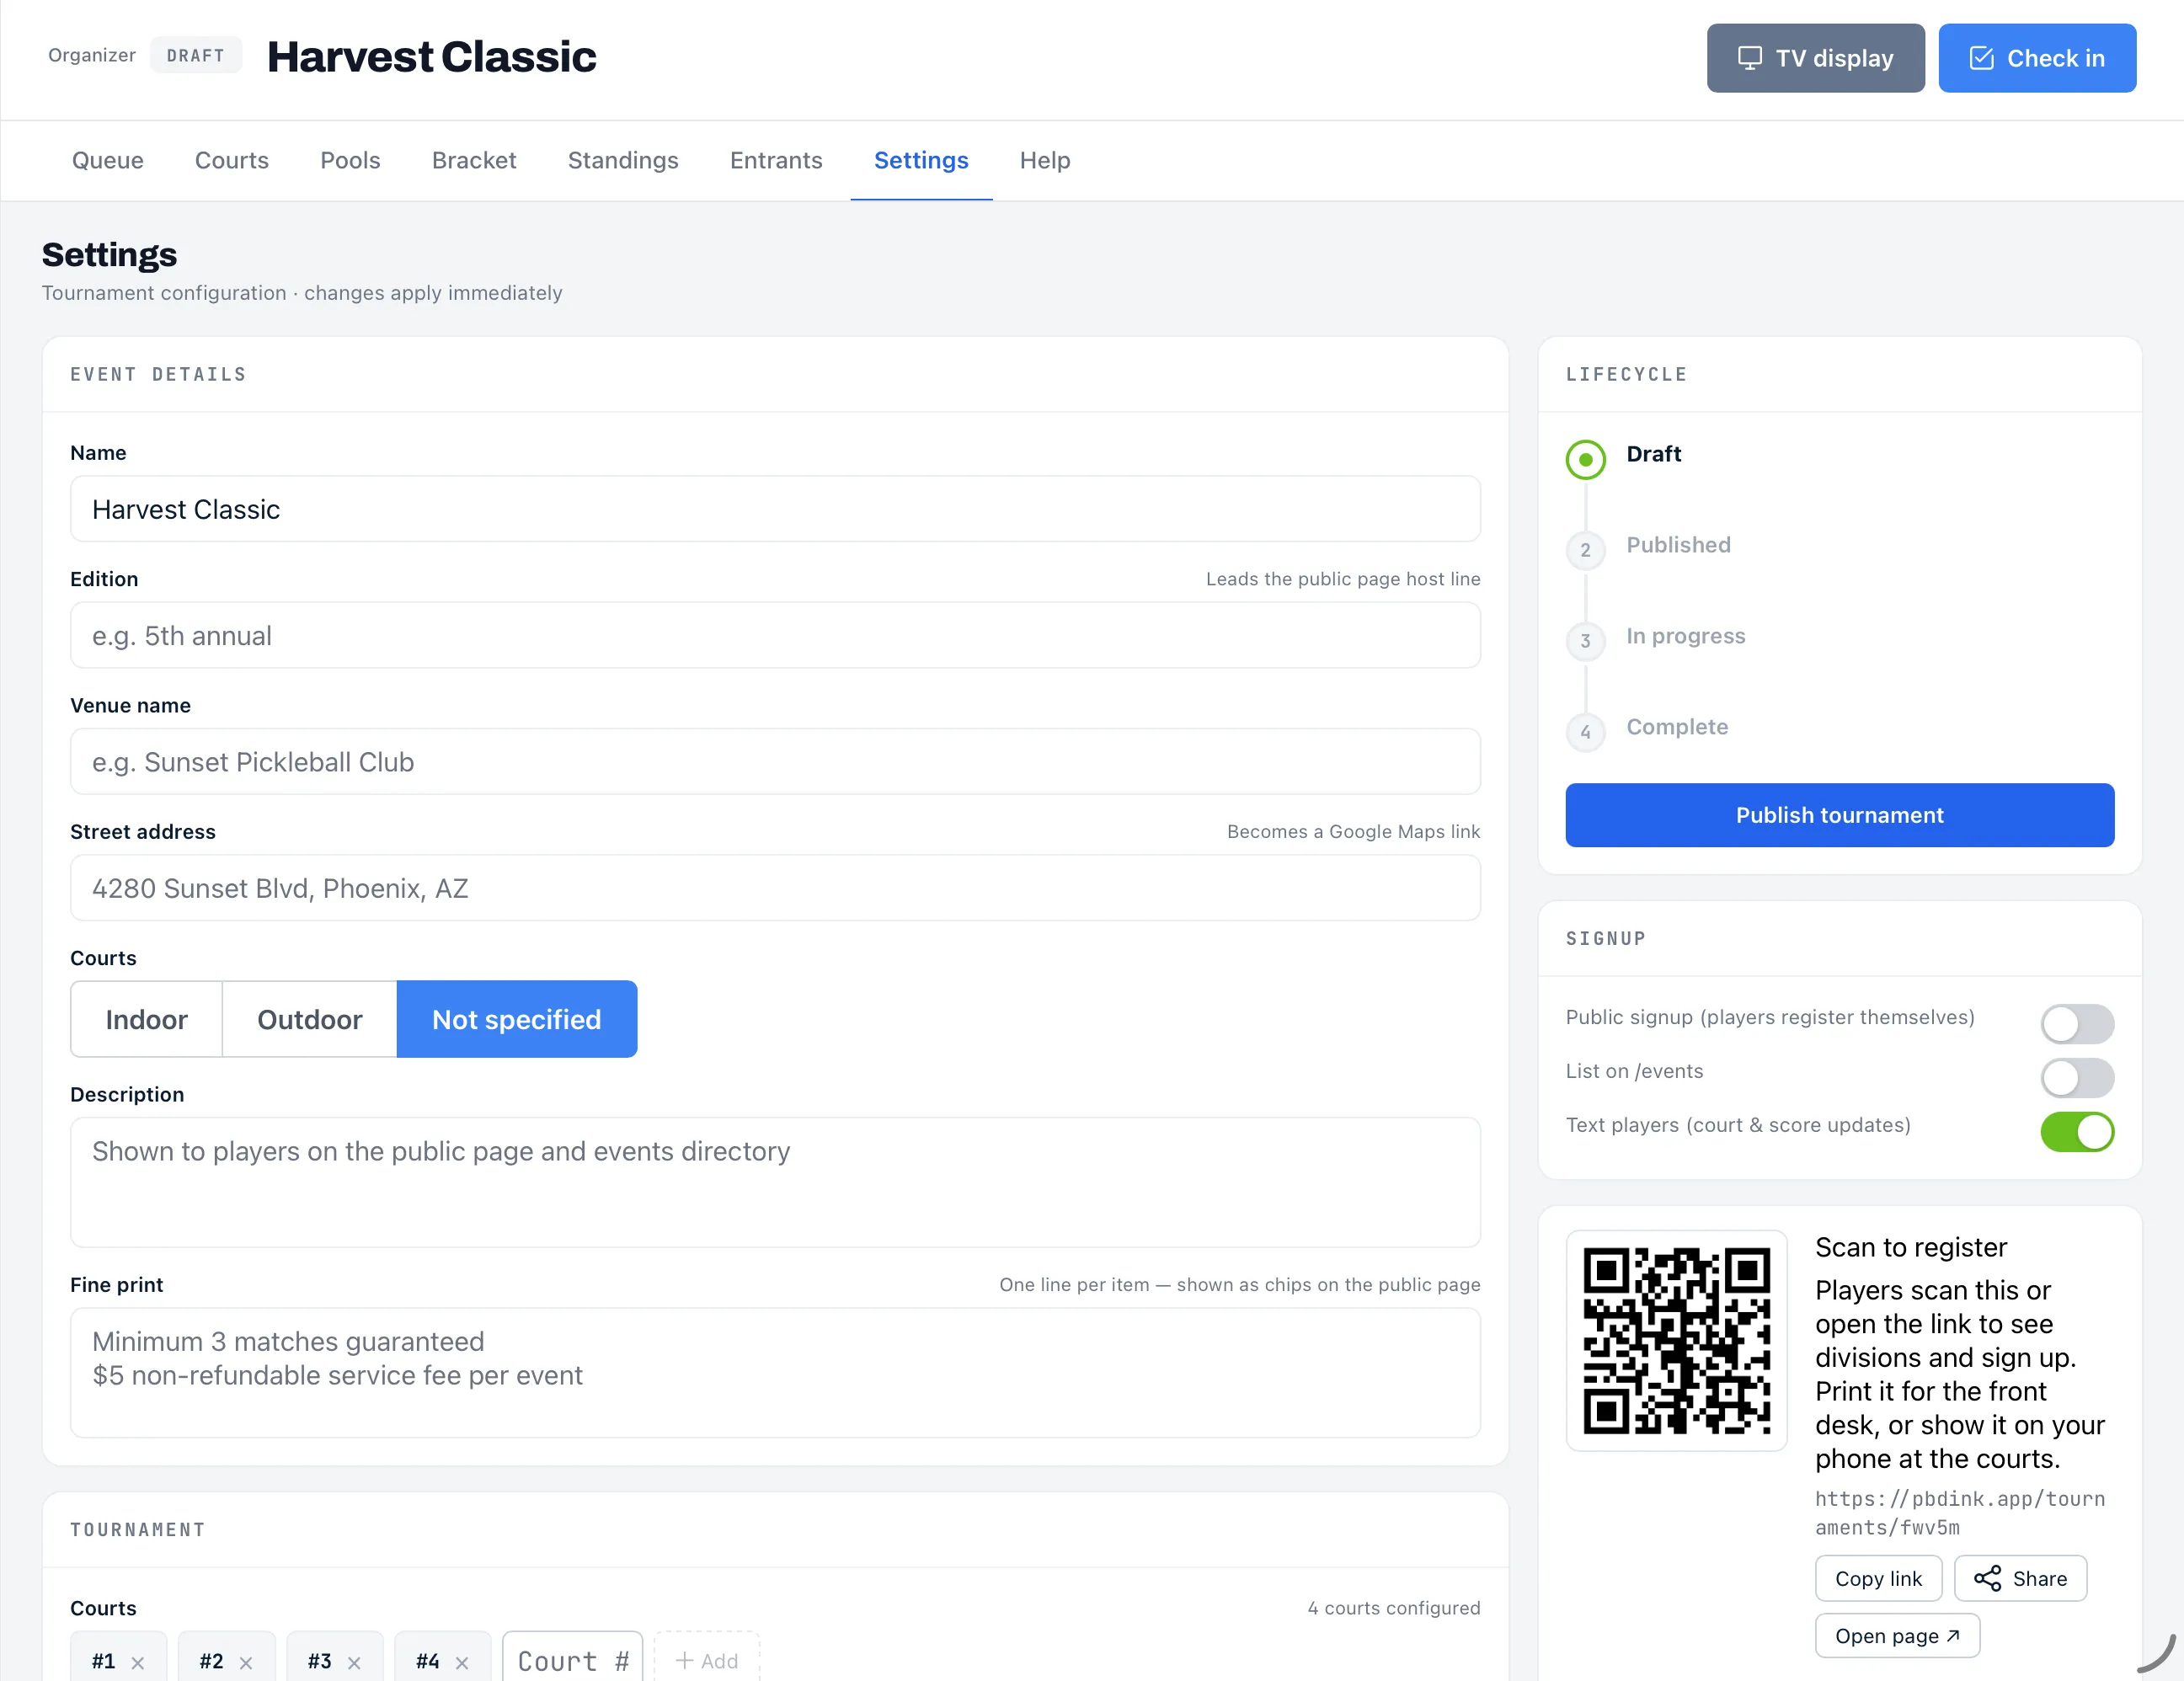Focus the Edition input field

[x=775, y=635]
